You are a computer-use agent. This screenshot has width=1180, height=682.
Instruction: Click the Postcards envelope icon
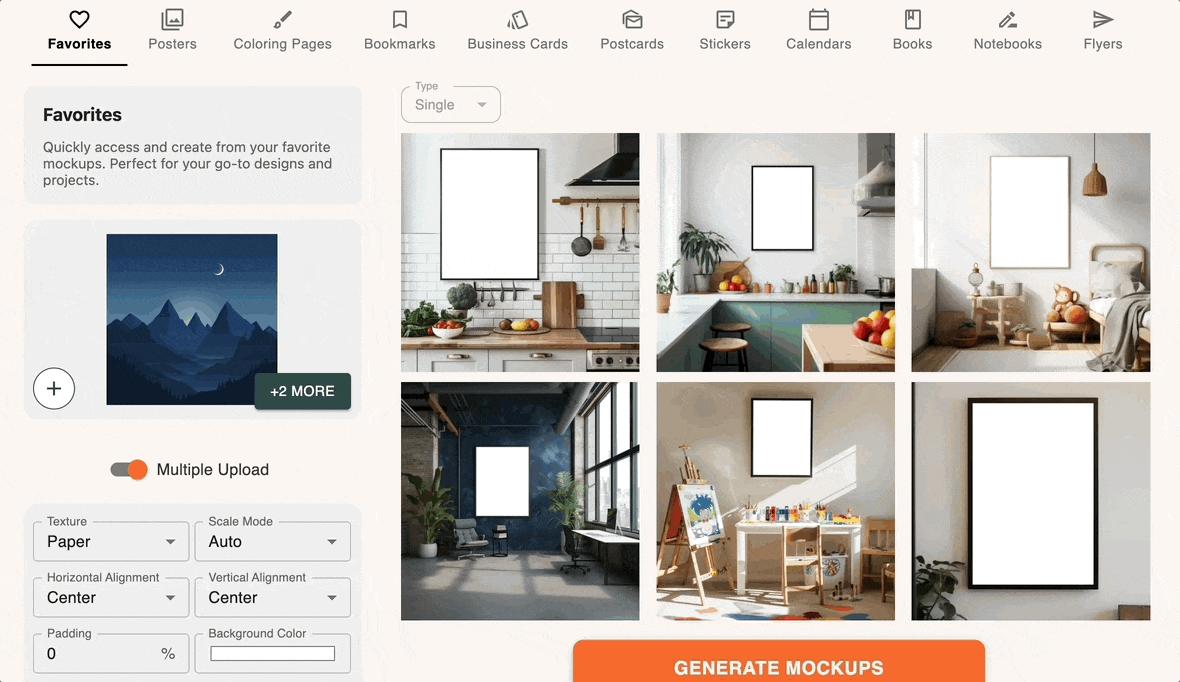(x=632, y=19)
